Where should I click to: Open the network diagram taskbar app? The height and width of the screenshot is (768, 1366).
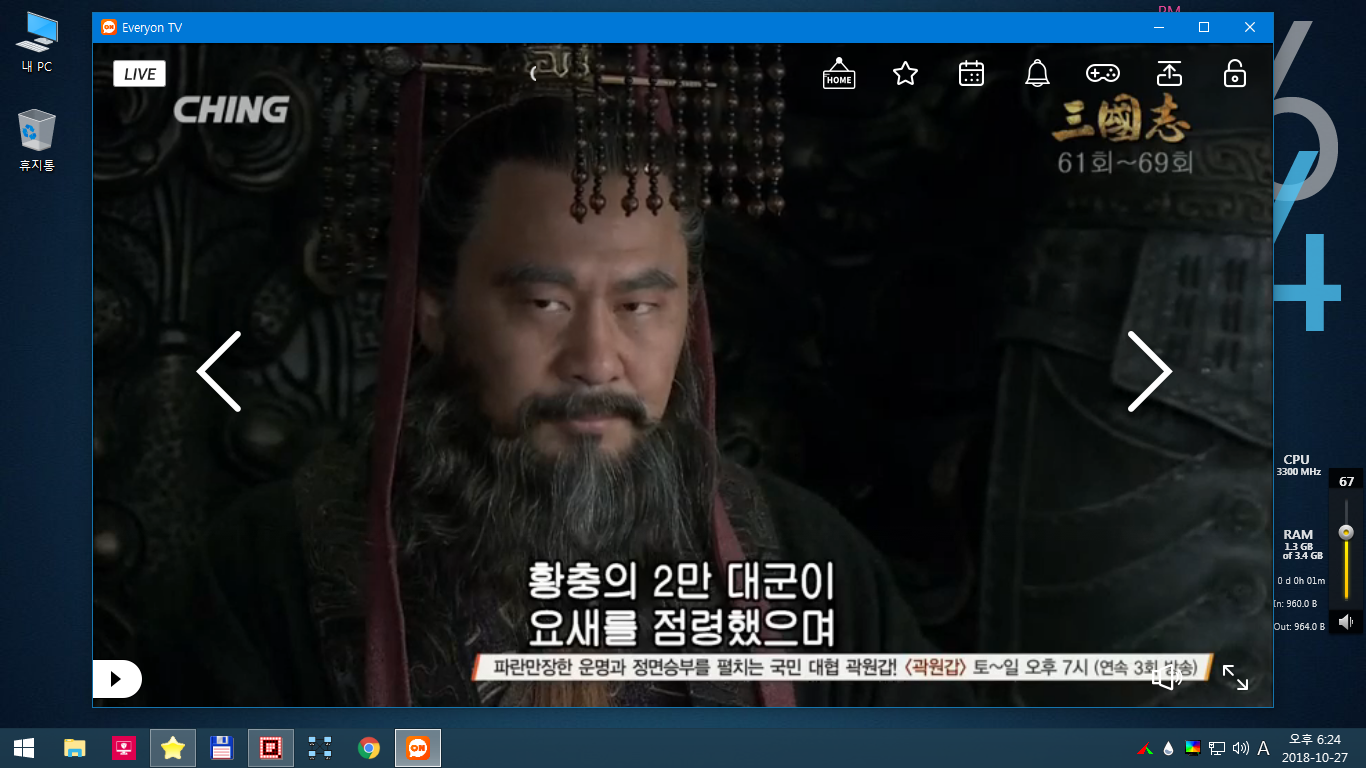click(x=320, y=748)
